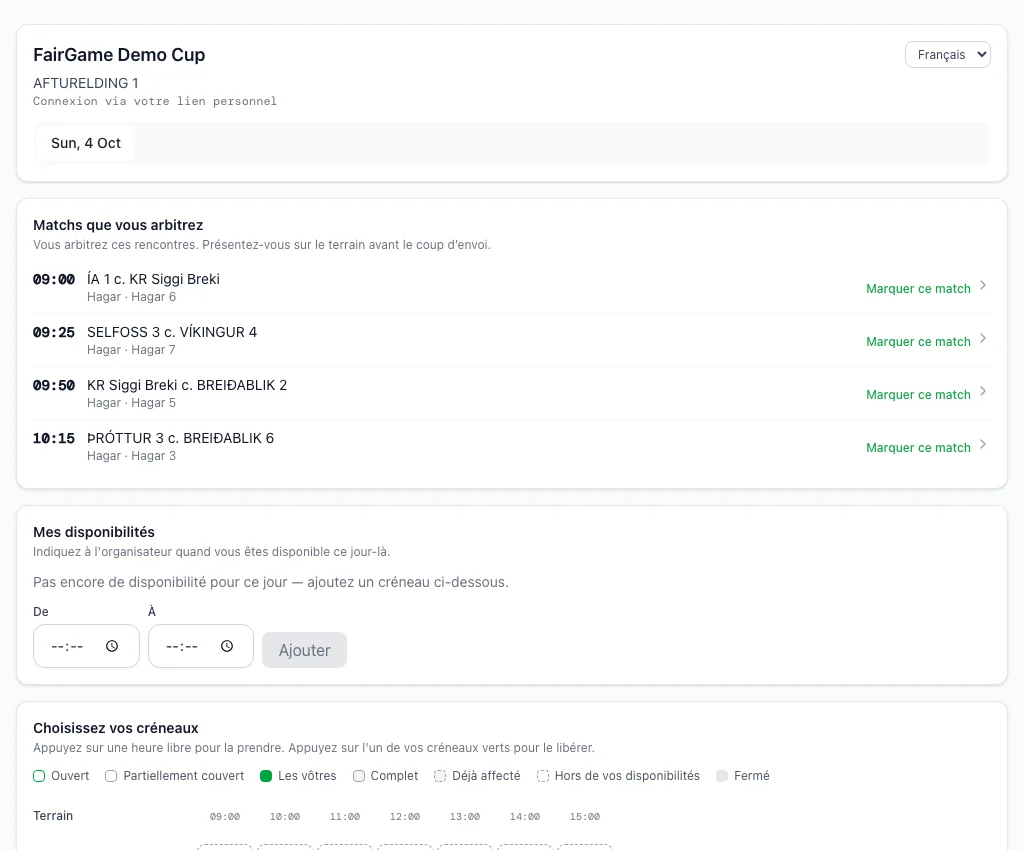Open the Français language dropdown

click(x=948, y=55)
